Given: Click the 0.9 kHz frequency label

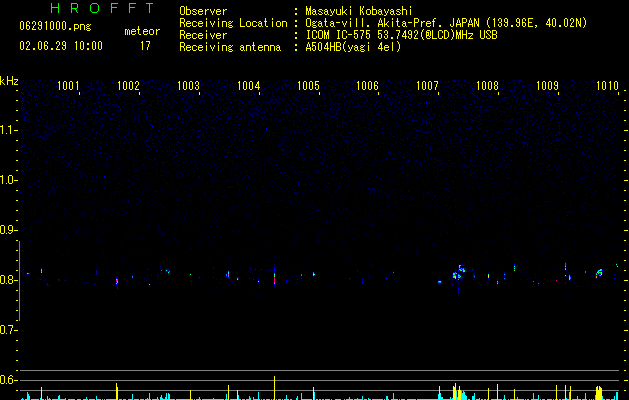Looking at the screenshot, I should point(9,230).
